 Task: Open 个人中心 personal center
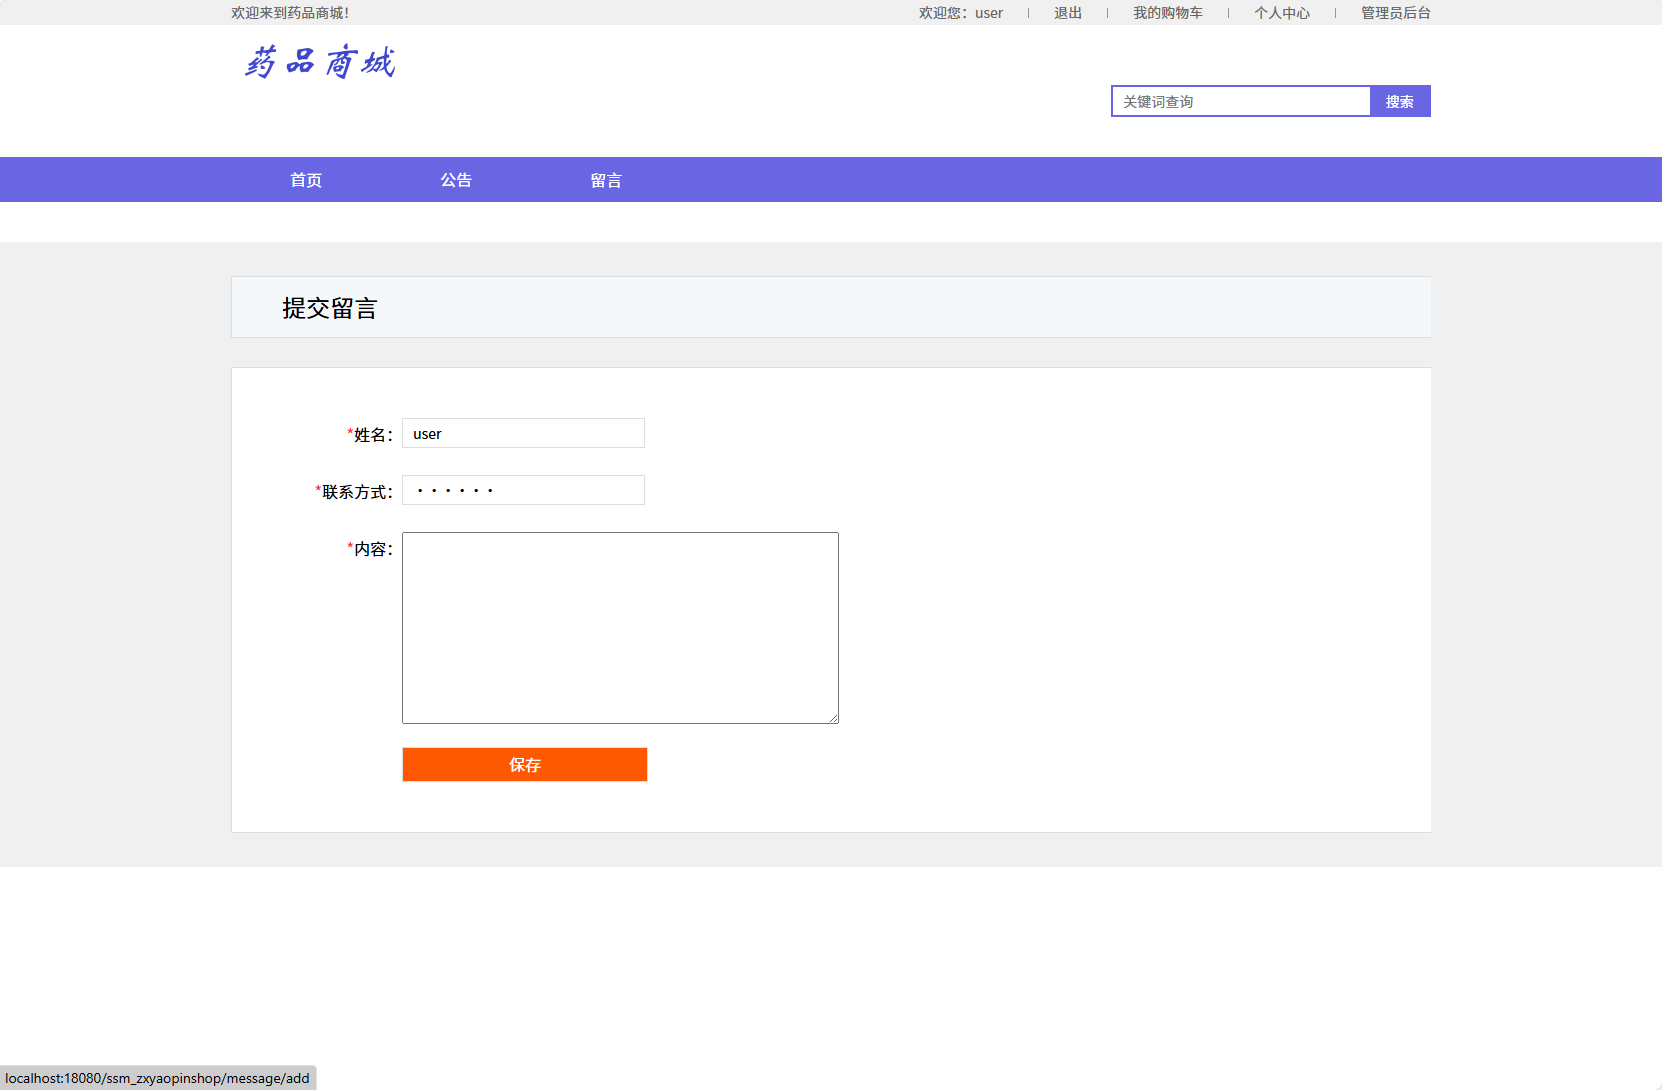click(1283, 13)
